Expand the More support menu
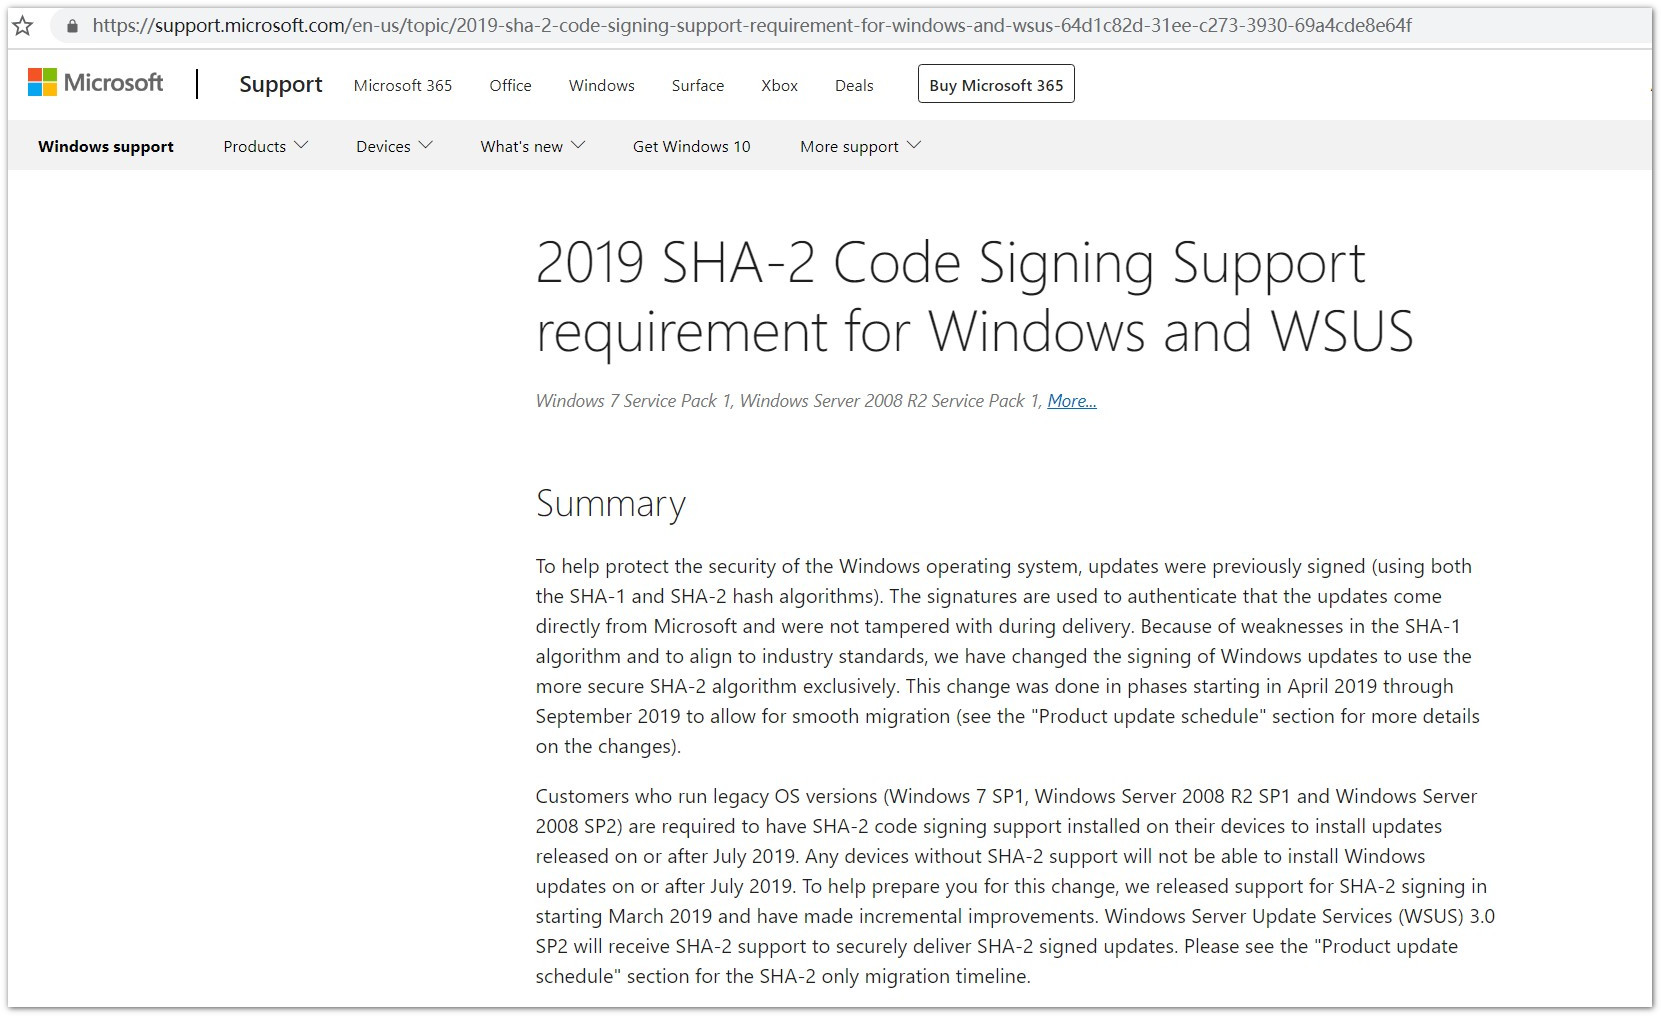Viewport: 1661px width, 1016px height. (x=860, y=146)
